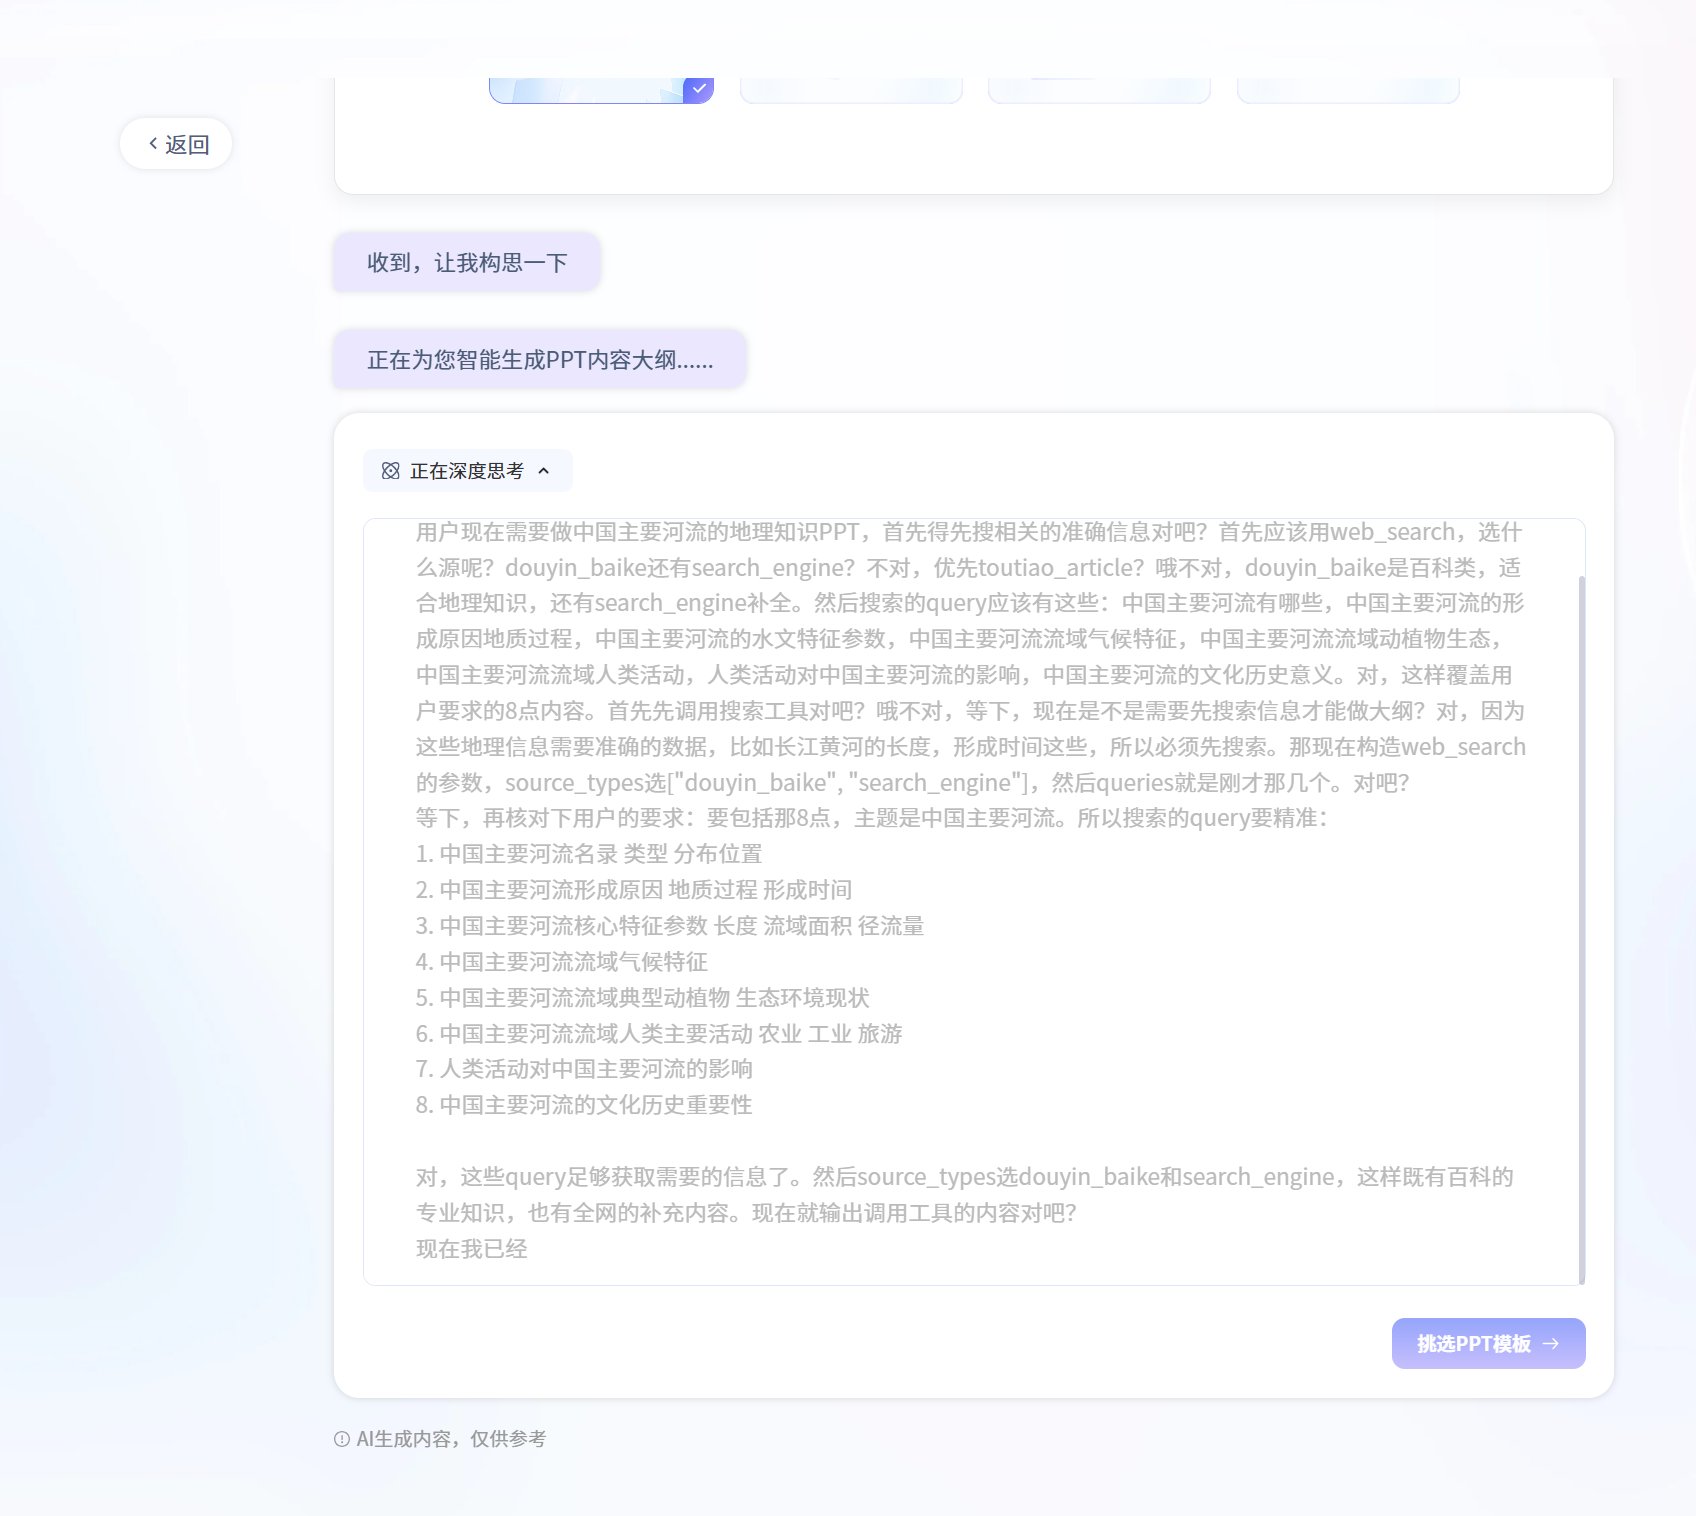The image size is (1696, 1516).
Task: Click the AI生成内容，仅供参考 disclaimer text
Action: click(451, 1439)
